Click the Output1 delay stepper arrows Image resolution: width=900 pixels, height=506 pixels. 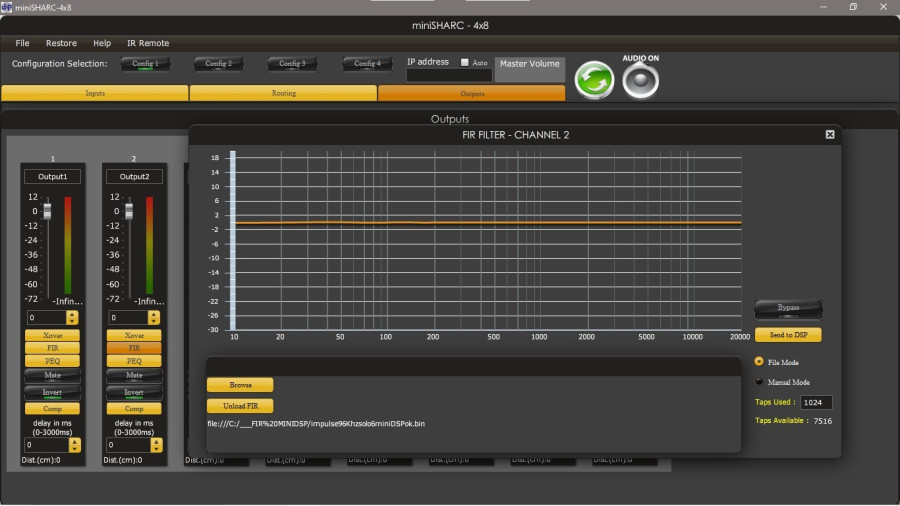75,445
